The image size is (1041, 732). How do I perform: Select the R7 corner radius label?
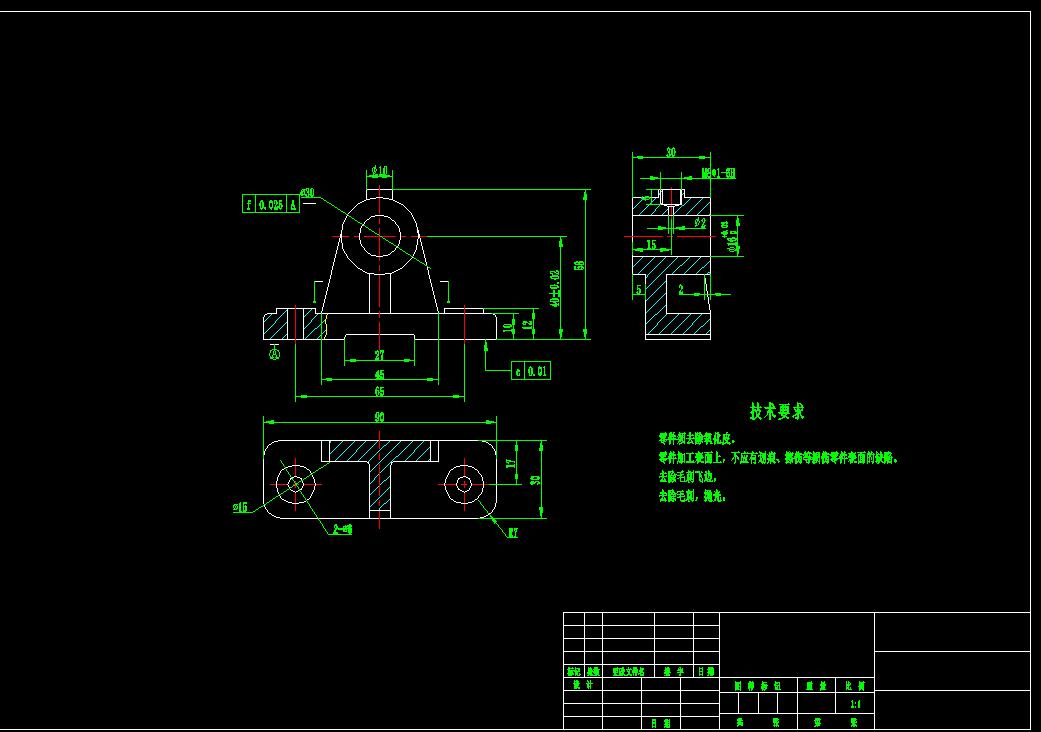click(x=513, y=533)
